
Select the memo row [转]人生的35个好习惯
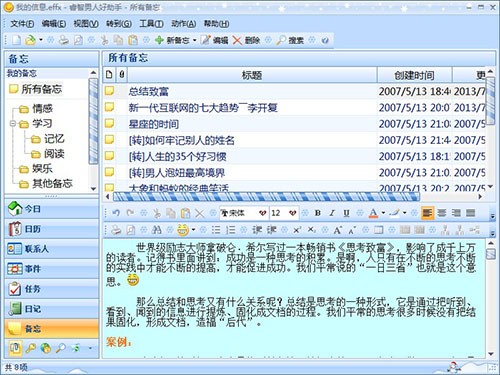[x=294, y=157]
